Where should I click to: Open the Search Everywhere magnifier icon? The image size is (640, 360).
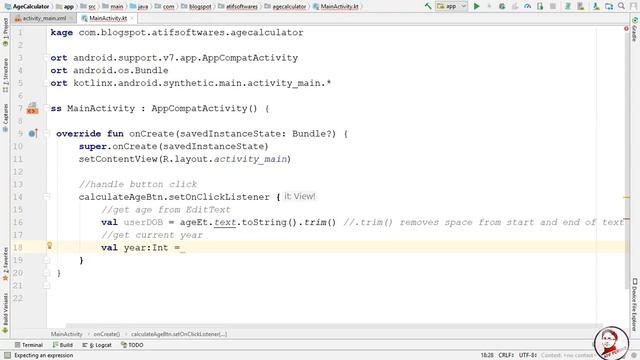point(622,6)
